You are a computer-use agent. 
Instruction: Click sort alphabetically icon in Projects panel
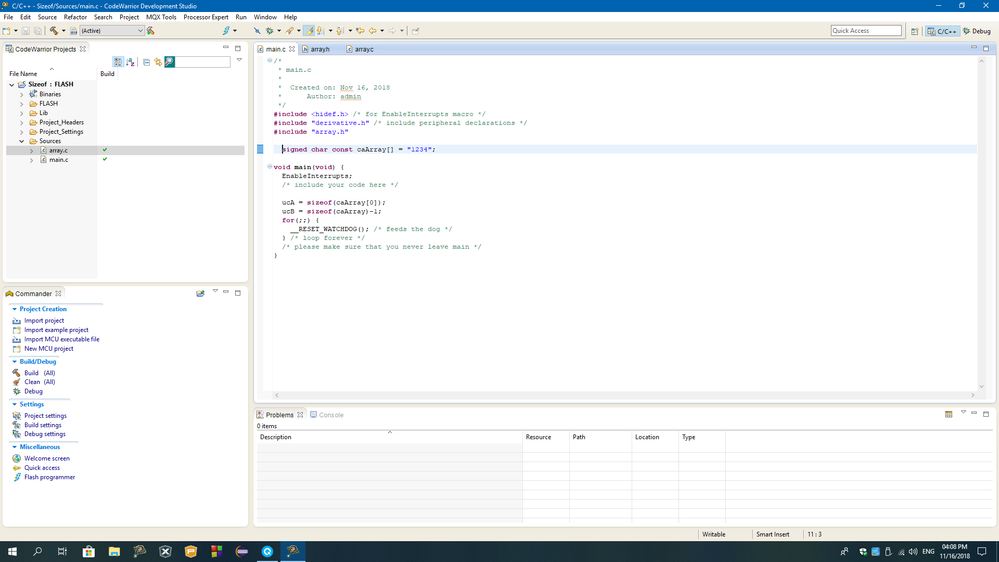[131, 62]
